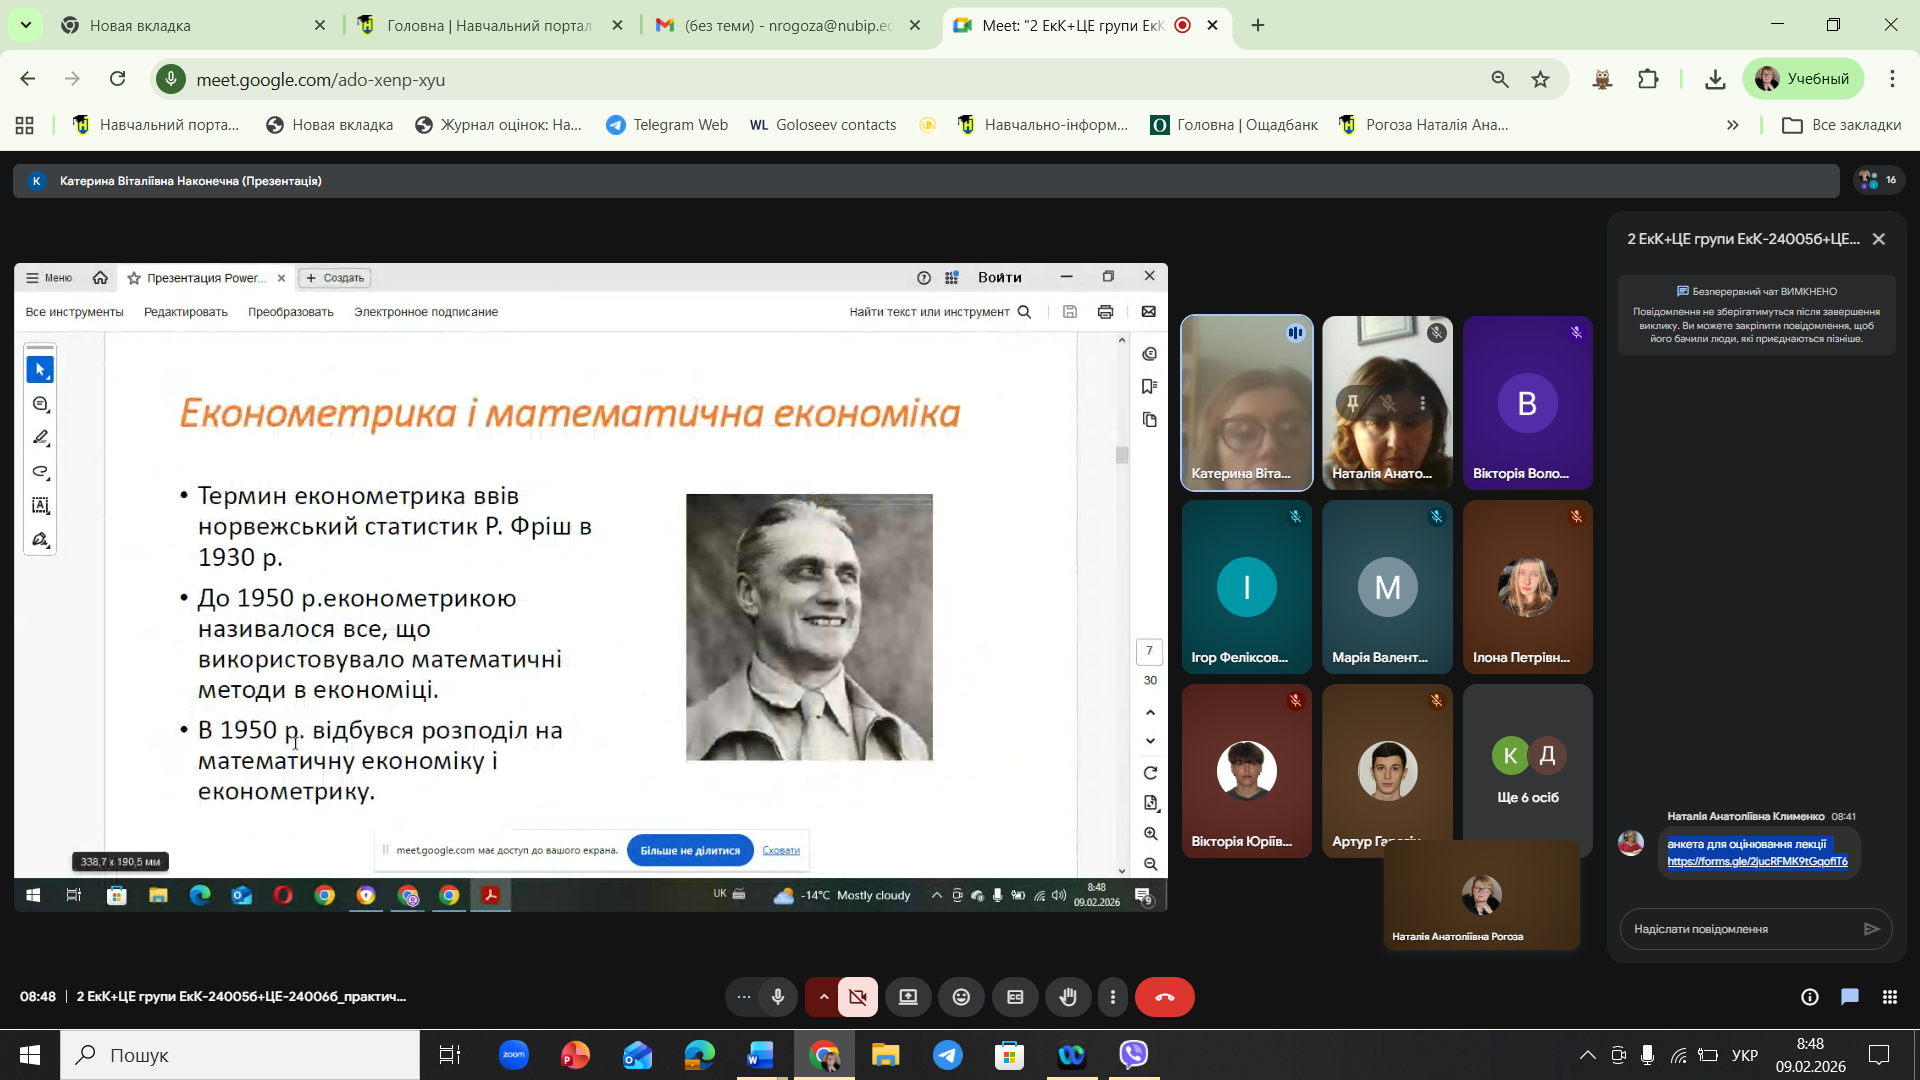Image resolution: width=1920 pixels, height=1080 pixels.
Task: Open the document bookmarks panel
Action: pos(1150,386)
